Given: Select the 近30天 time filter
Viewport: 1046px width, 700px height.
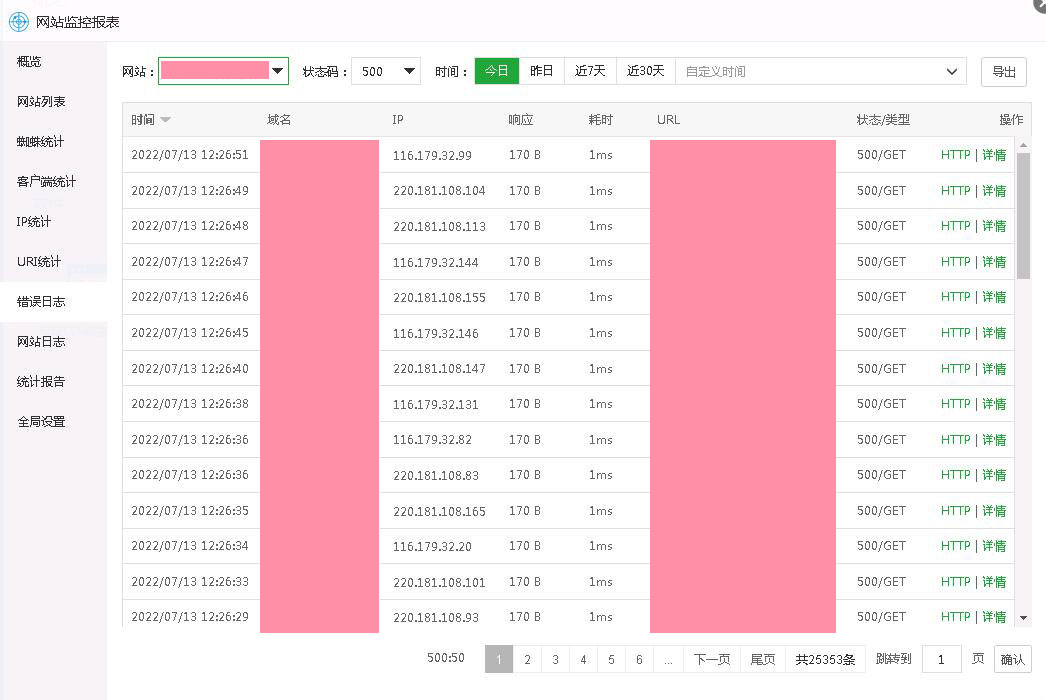Looking at the screenshot, I should tap(645, 71).
